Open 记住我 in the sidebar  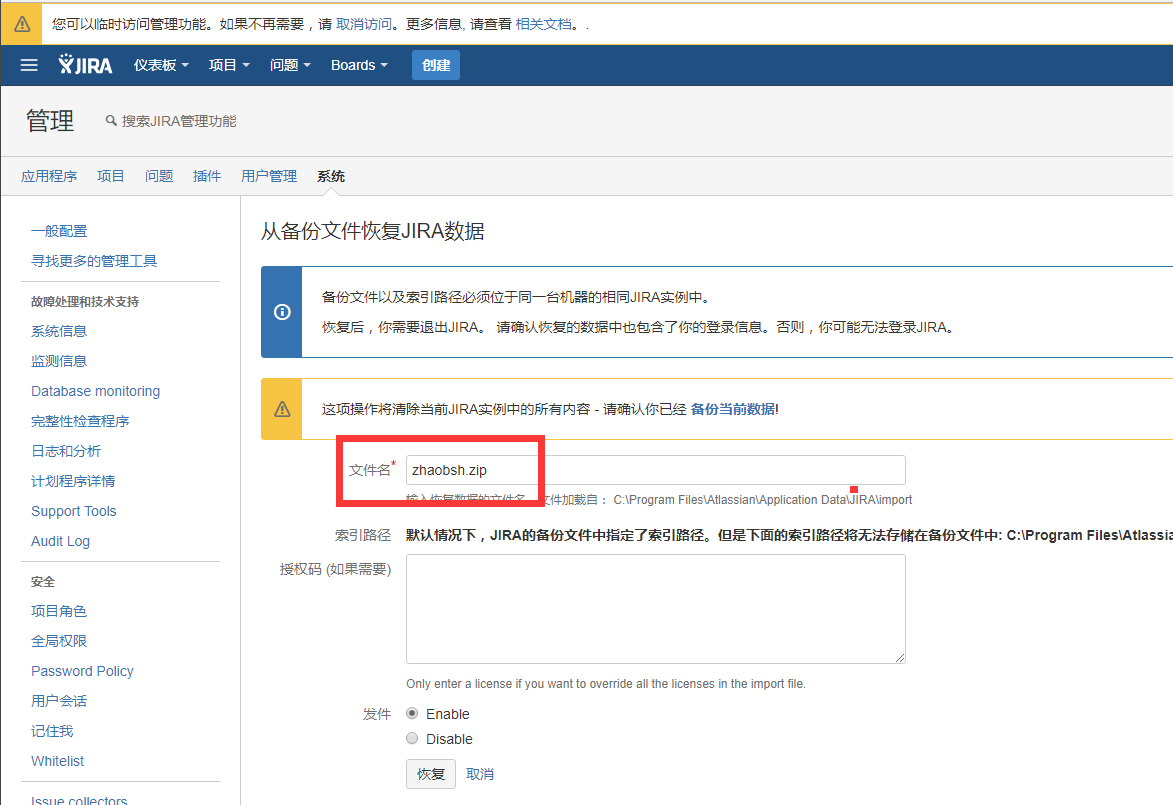click(52, 731)
